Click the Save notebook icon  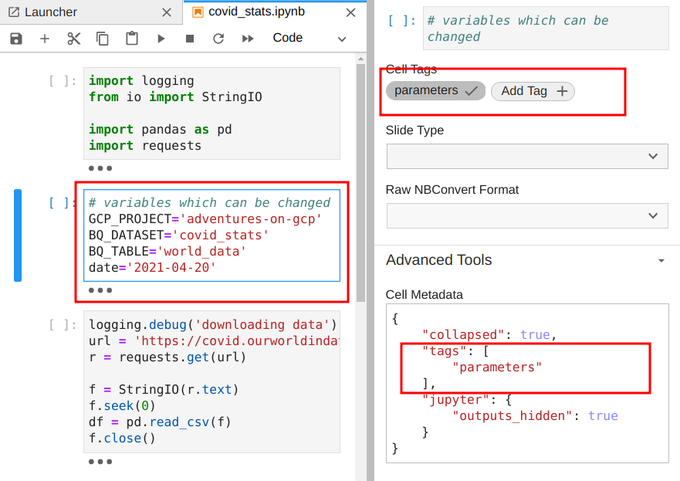click(16, 38)
